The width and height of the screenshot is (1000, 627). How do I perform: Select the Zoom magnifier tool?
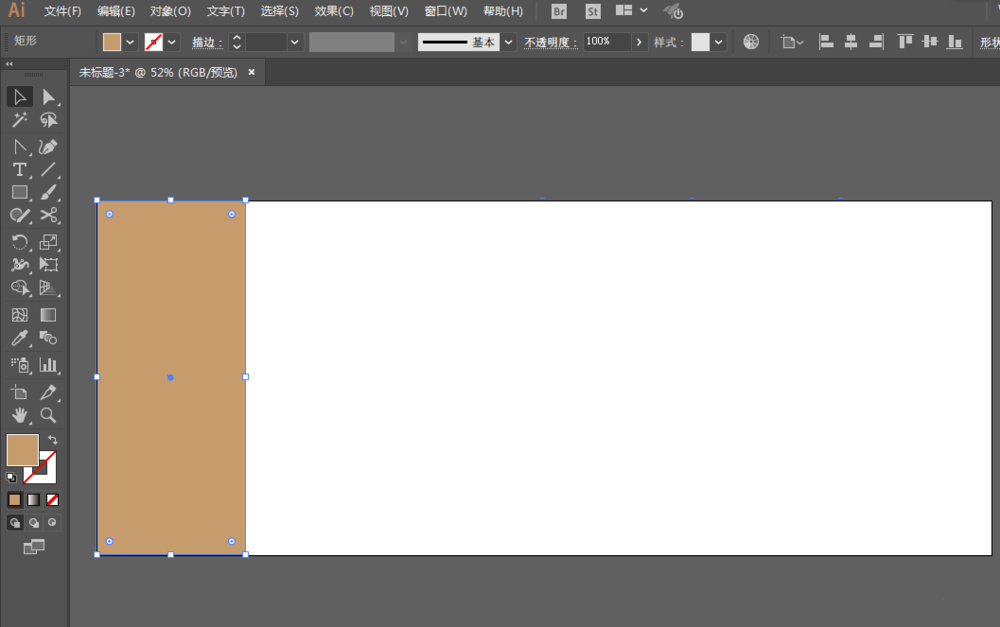pyautogui.click(x=48, y=415)
